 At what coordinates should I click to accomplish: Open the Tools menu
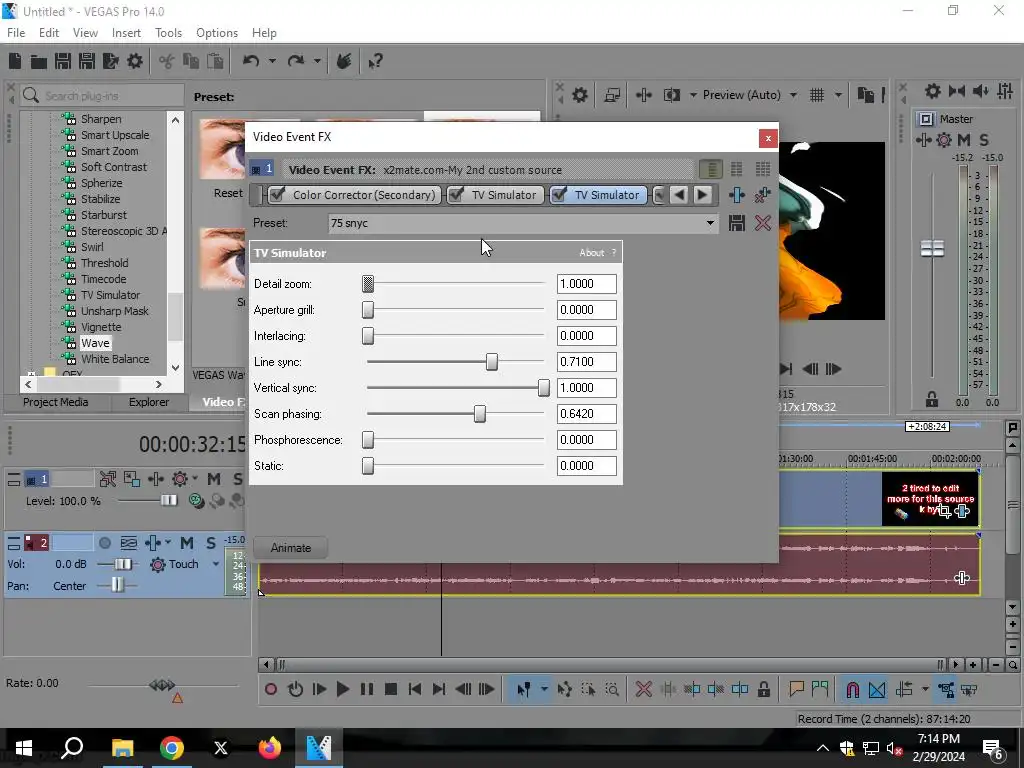tap(168, 33)
